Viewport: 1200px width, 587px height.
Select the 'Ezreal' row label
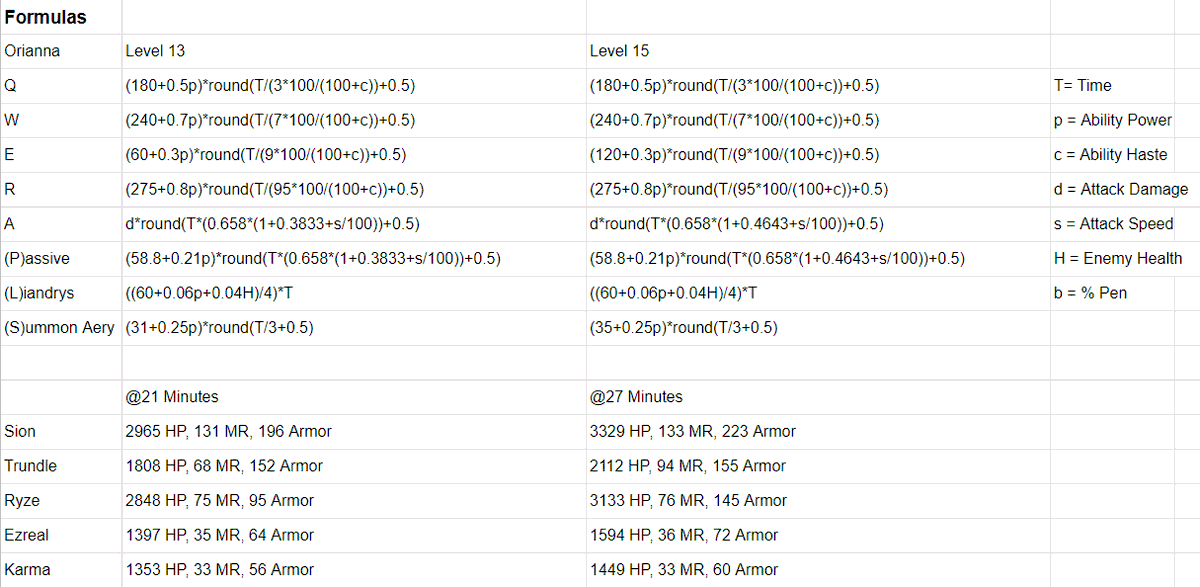(60, 535)
